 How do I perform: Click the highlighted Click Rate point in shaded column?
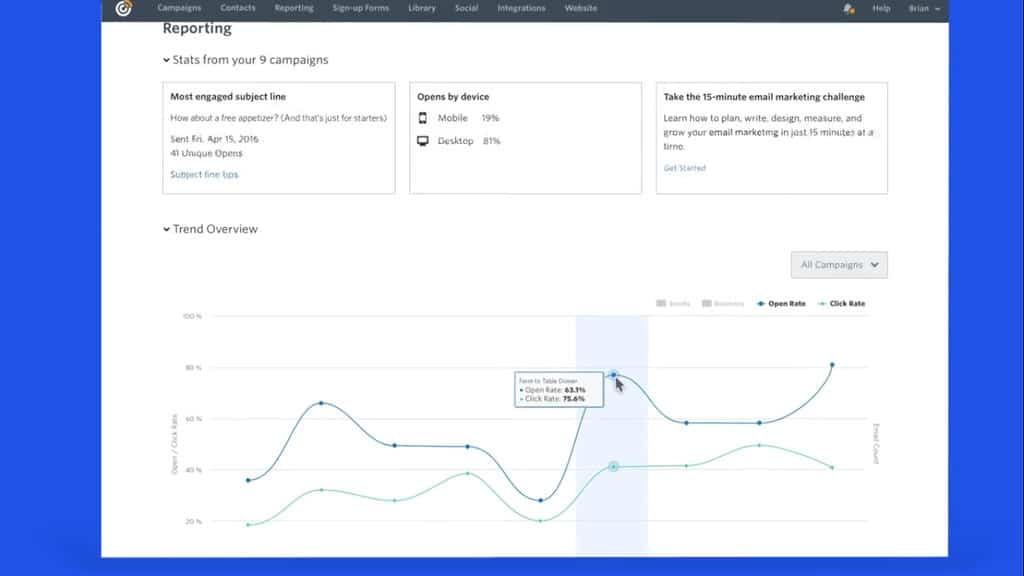click(x=613, y=466)
